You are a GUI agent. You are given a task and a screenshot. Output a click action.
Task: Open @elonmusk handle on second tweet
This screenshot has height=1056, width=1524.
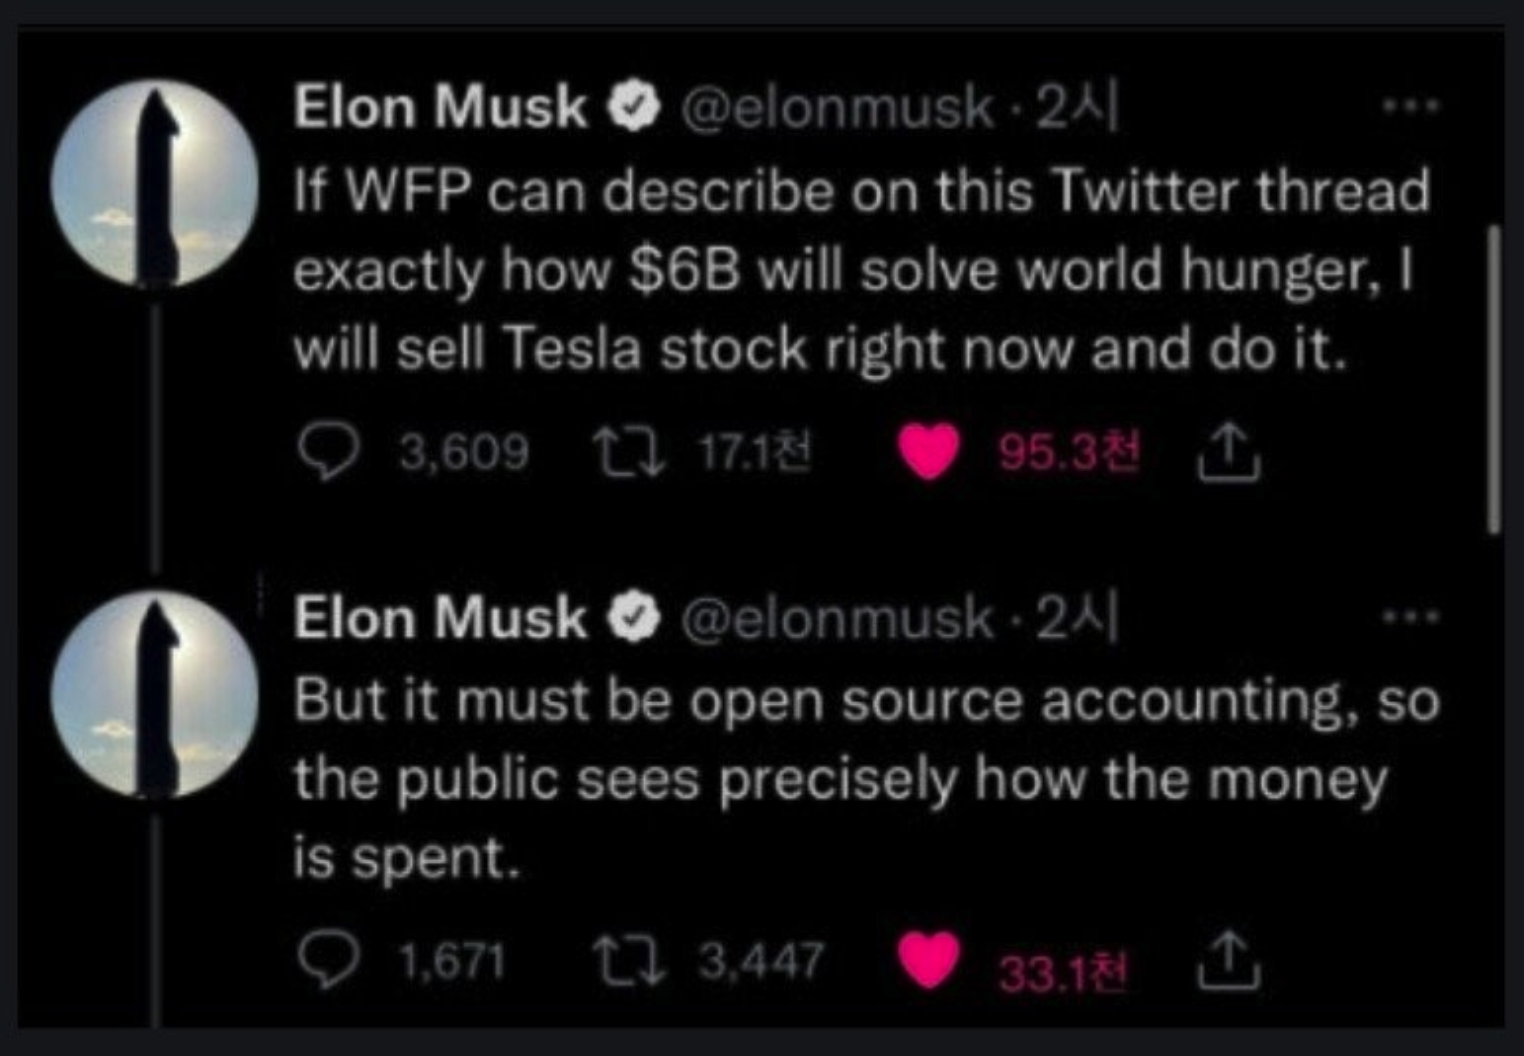837,618
